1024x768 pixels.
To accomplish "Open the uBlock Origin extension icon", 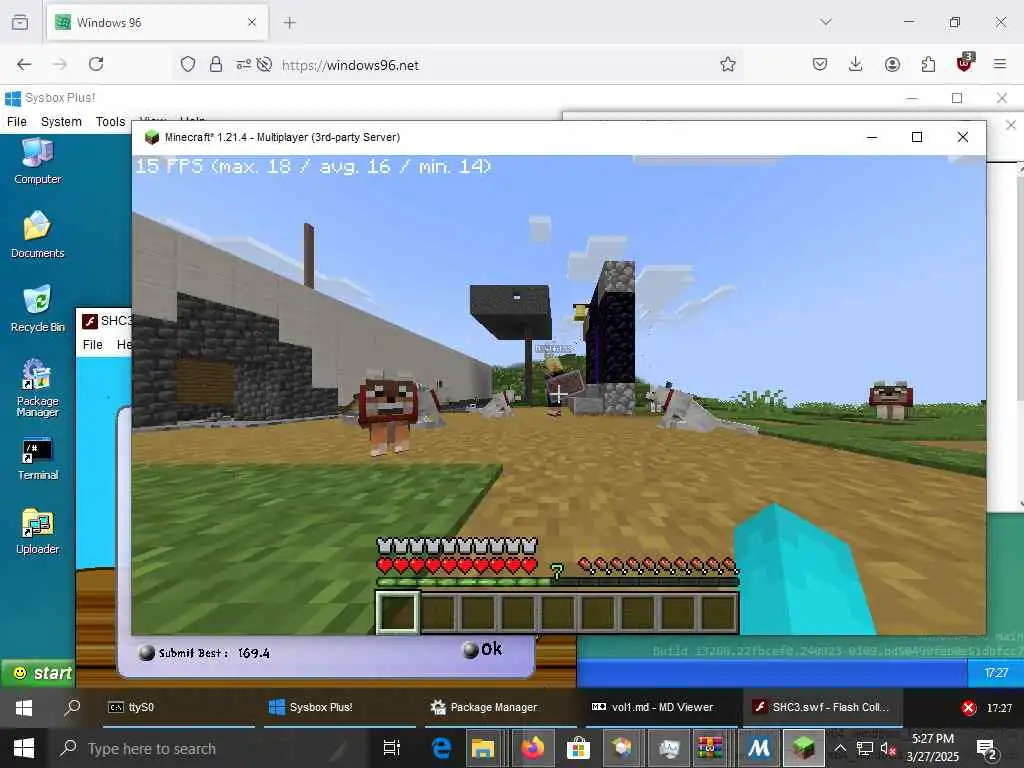I will pos(964,63).
